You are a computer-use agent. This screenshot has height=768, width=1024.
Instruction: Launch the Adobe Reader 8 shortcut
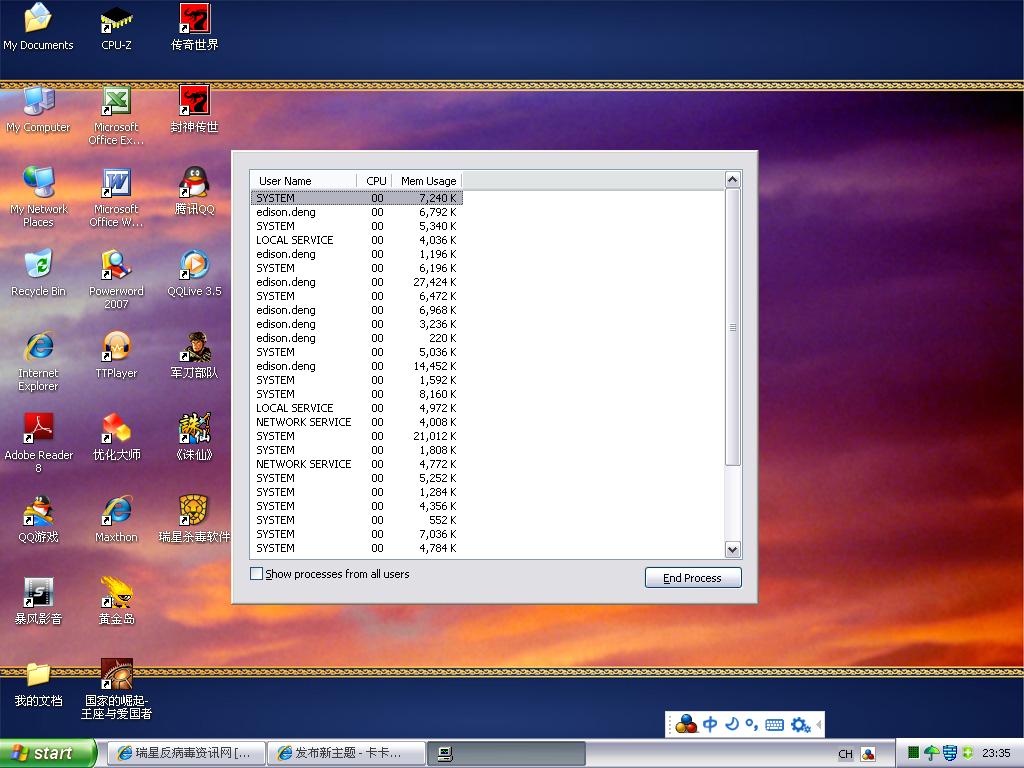click(x=38, y=430)
